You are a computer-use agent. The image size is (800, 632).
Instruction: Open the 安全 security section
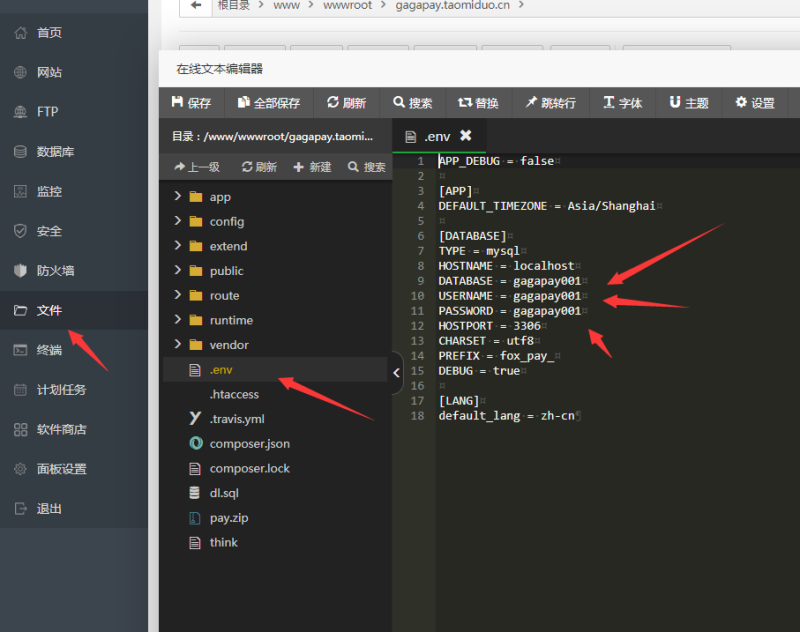coord(49,231)
